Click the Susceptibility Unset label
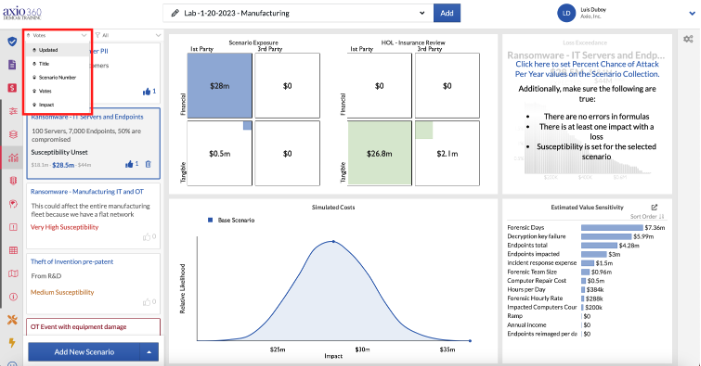The image size is (701, 366). [x=59, y=152]
